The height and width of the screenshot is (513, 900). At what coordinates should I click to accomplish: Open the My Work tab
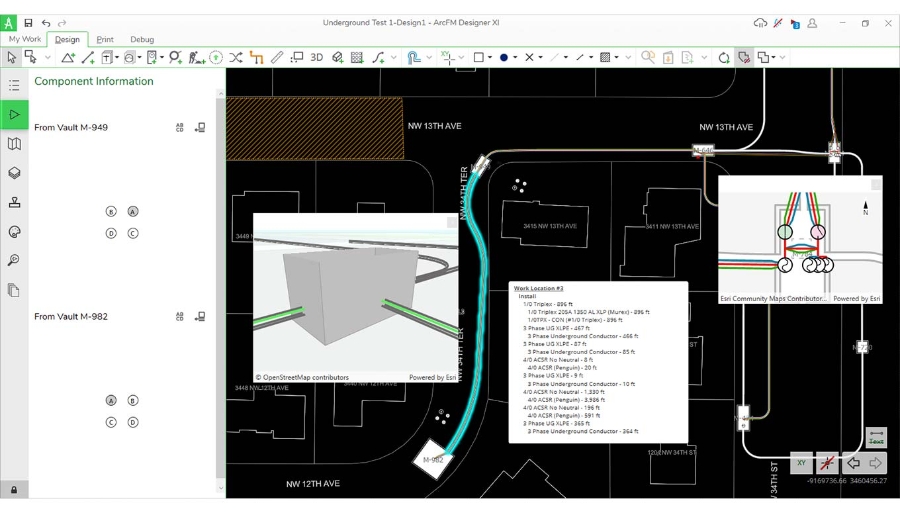click(x=25, y=40)
